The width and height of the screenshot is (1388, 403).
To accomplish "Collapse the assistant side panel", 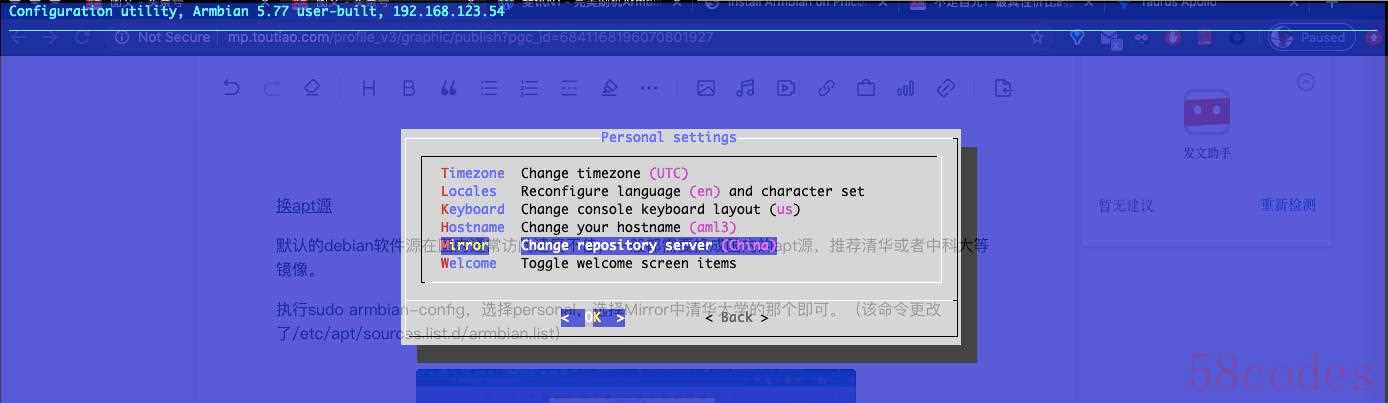I will click(x=1305, y=82).
